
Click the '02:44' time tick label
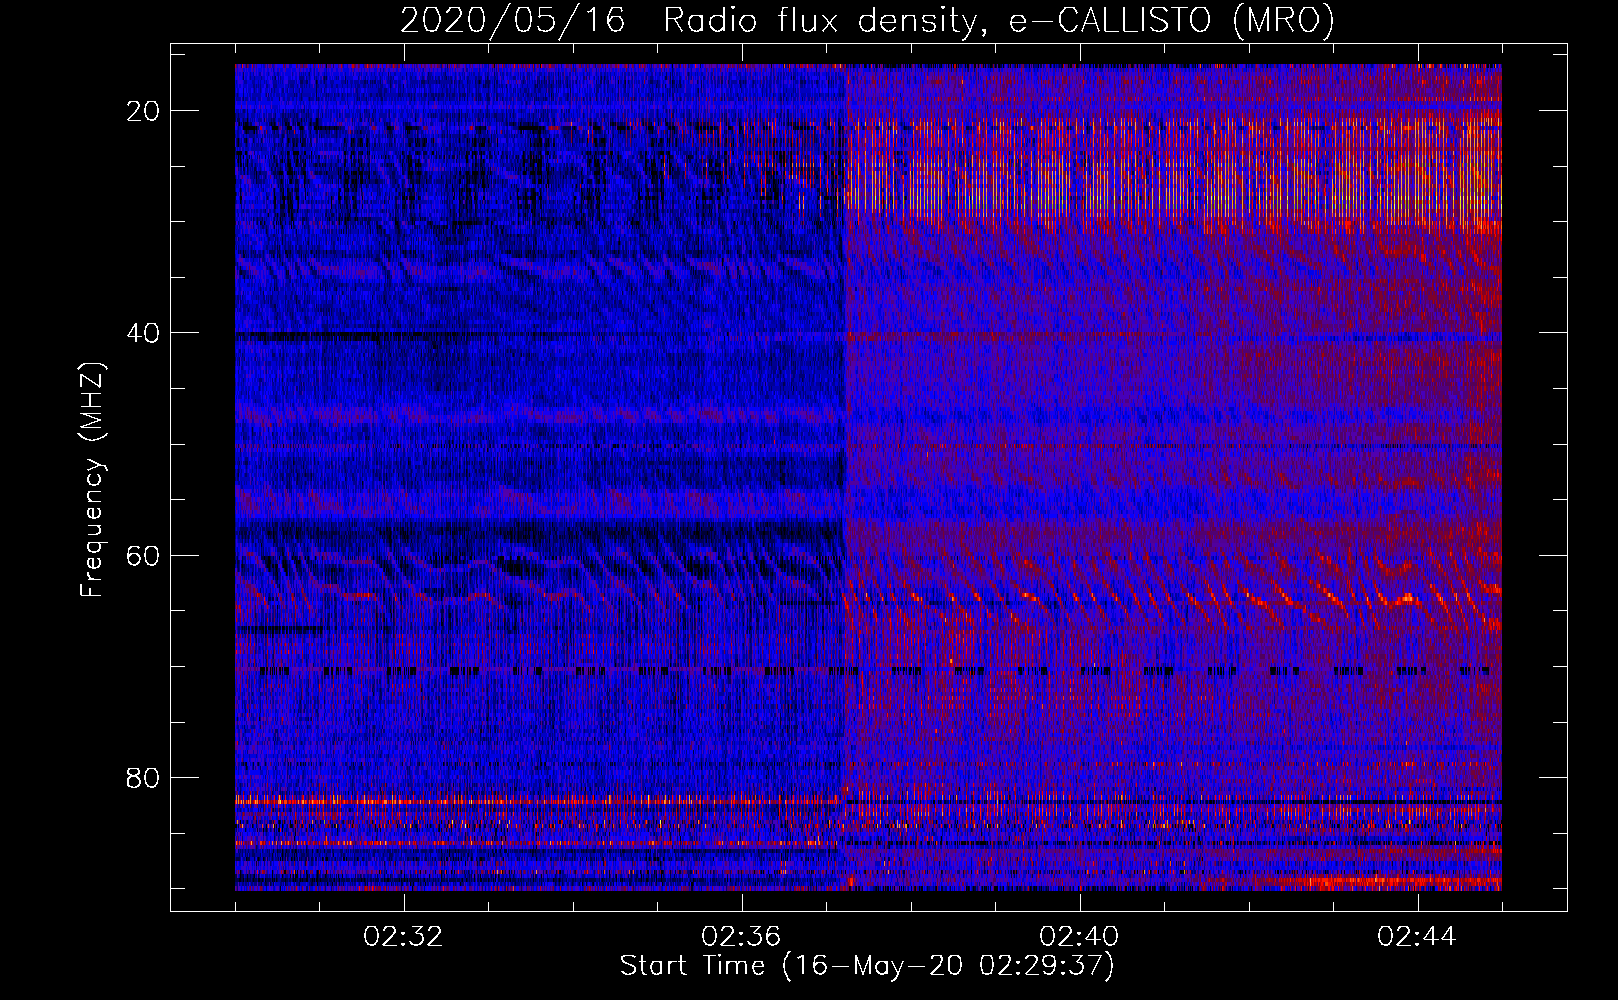(x=1418, y=937)
